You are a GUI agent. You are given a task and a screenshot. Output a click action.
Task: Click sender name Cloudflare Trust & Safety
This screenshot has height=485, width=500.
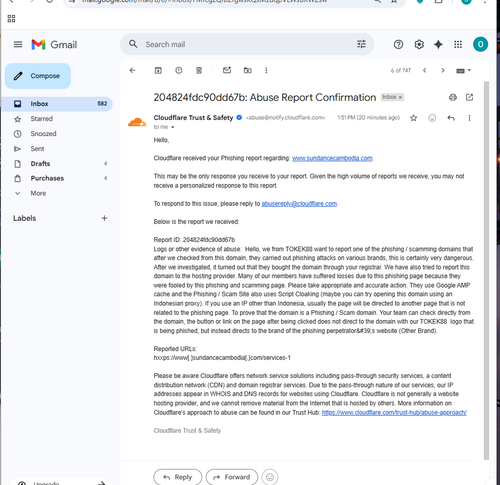(x=193, y=117)
